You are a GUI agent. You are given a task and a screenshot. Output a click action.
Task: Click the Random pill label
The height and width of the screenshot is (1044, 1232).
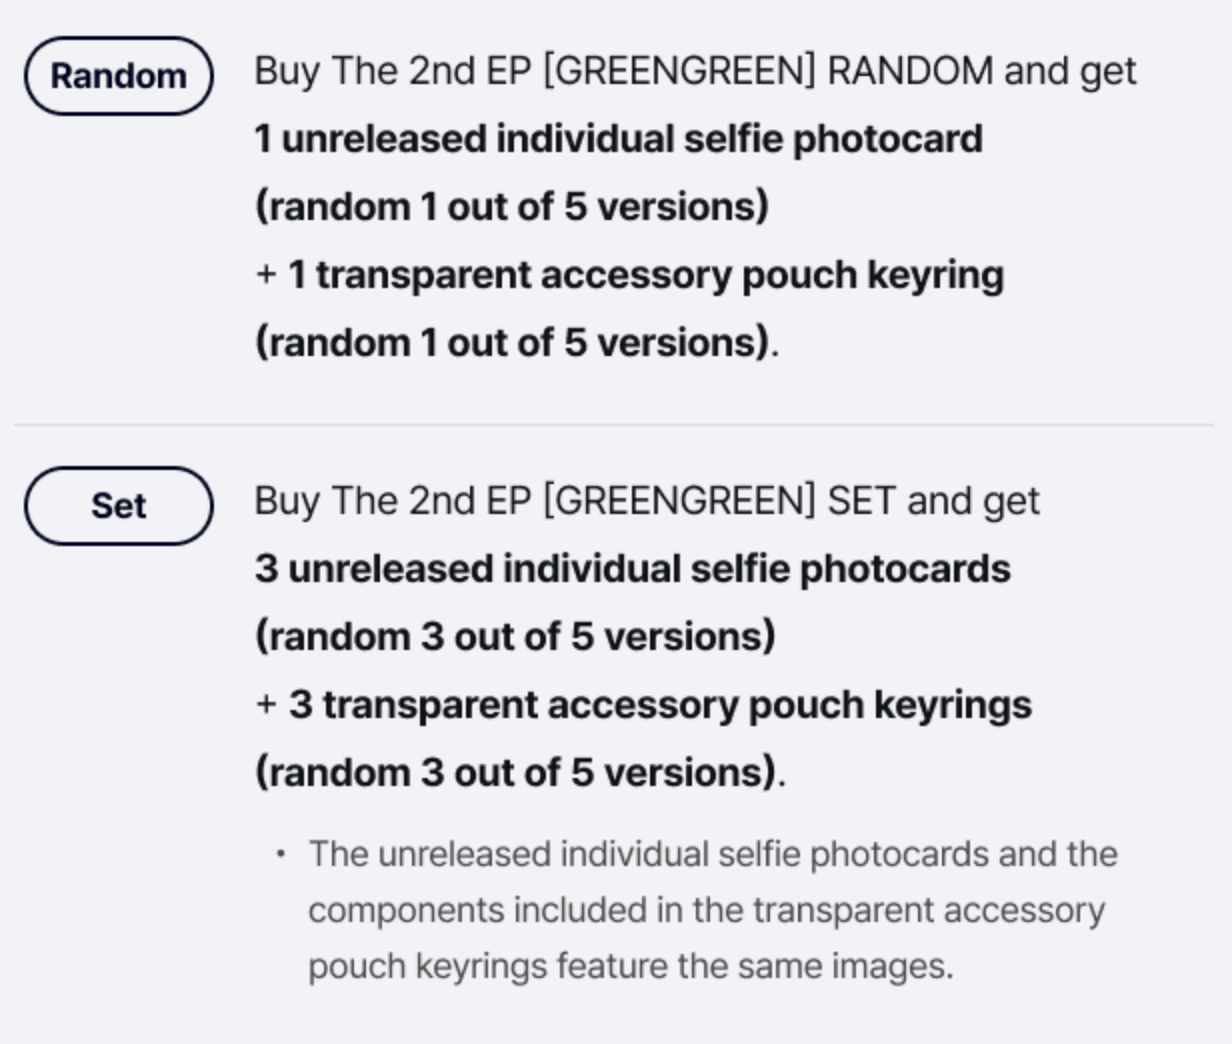pos(118,76)
